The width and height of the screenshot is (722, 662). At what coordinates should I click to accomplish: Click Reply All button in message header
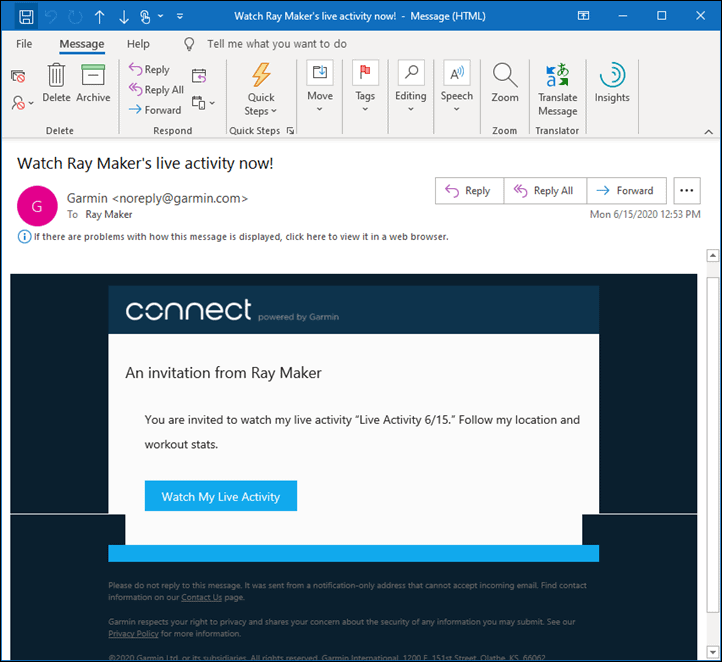point(545,191)
